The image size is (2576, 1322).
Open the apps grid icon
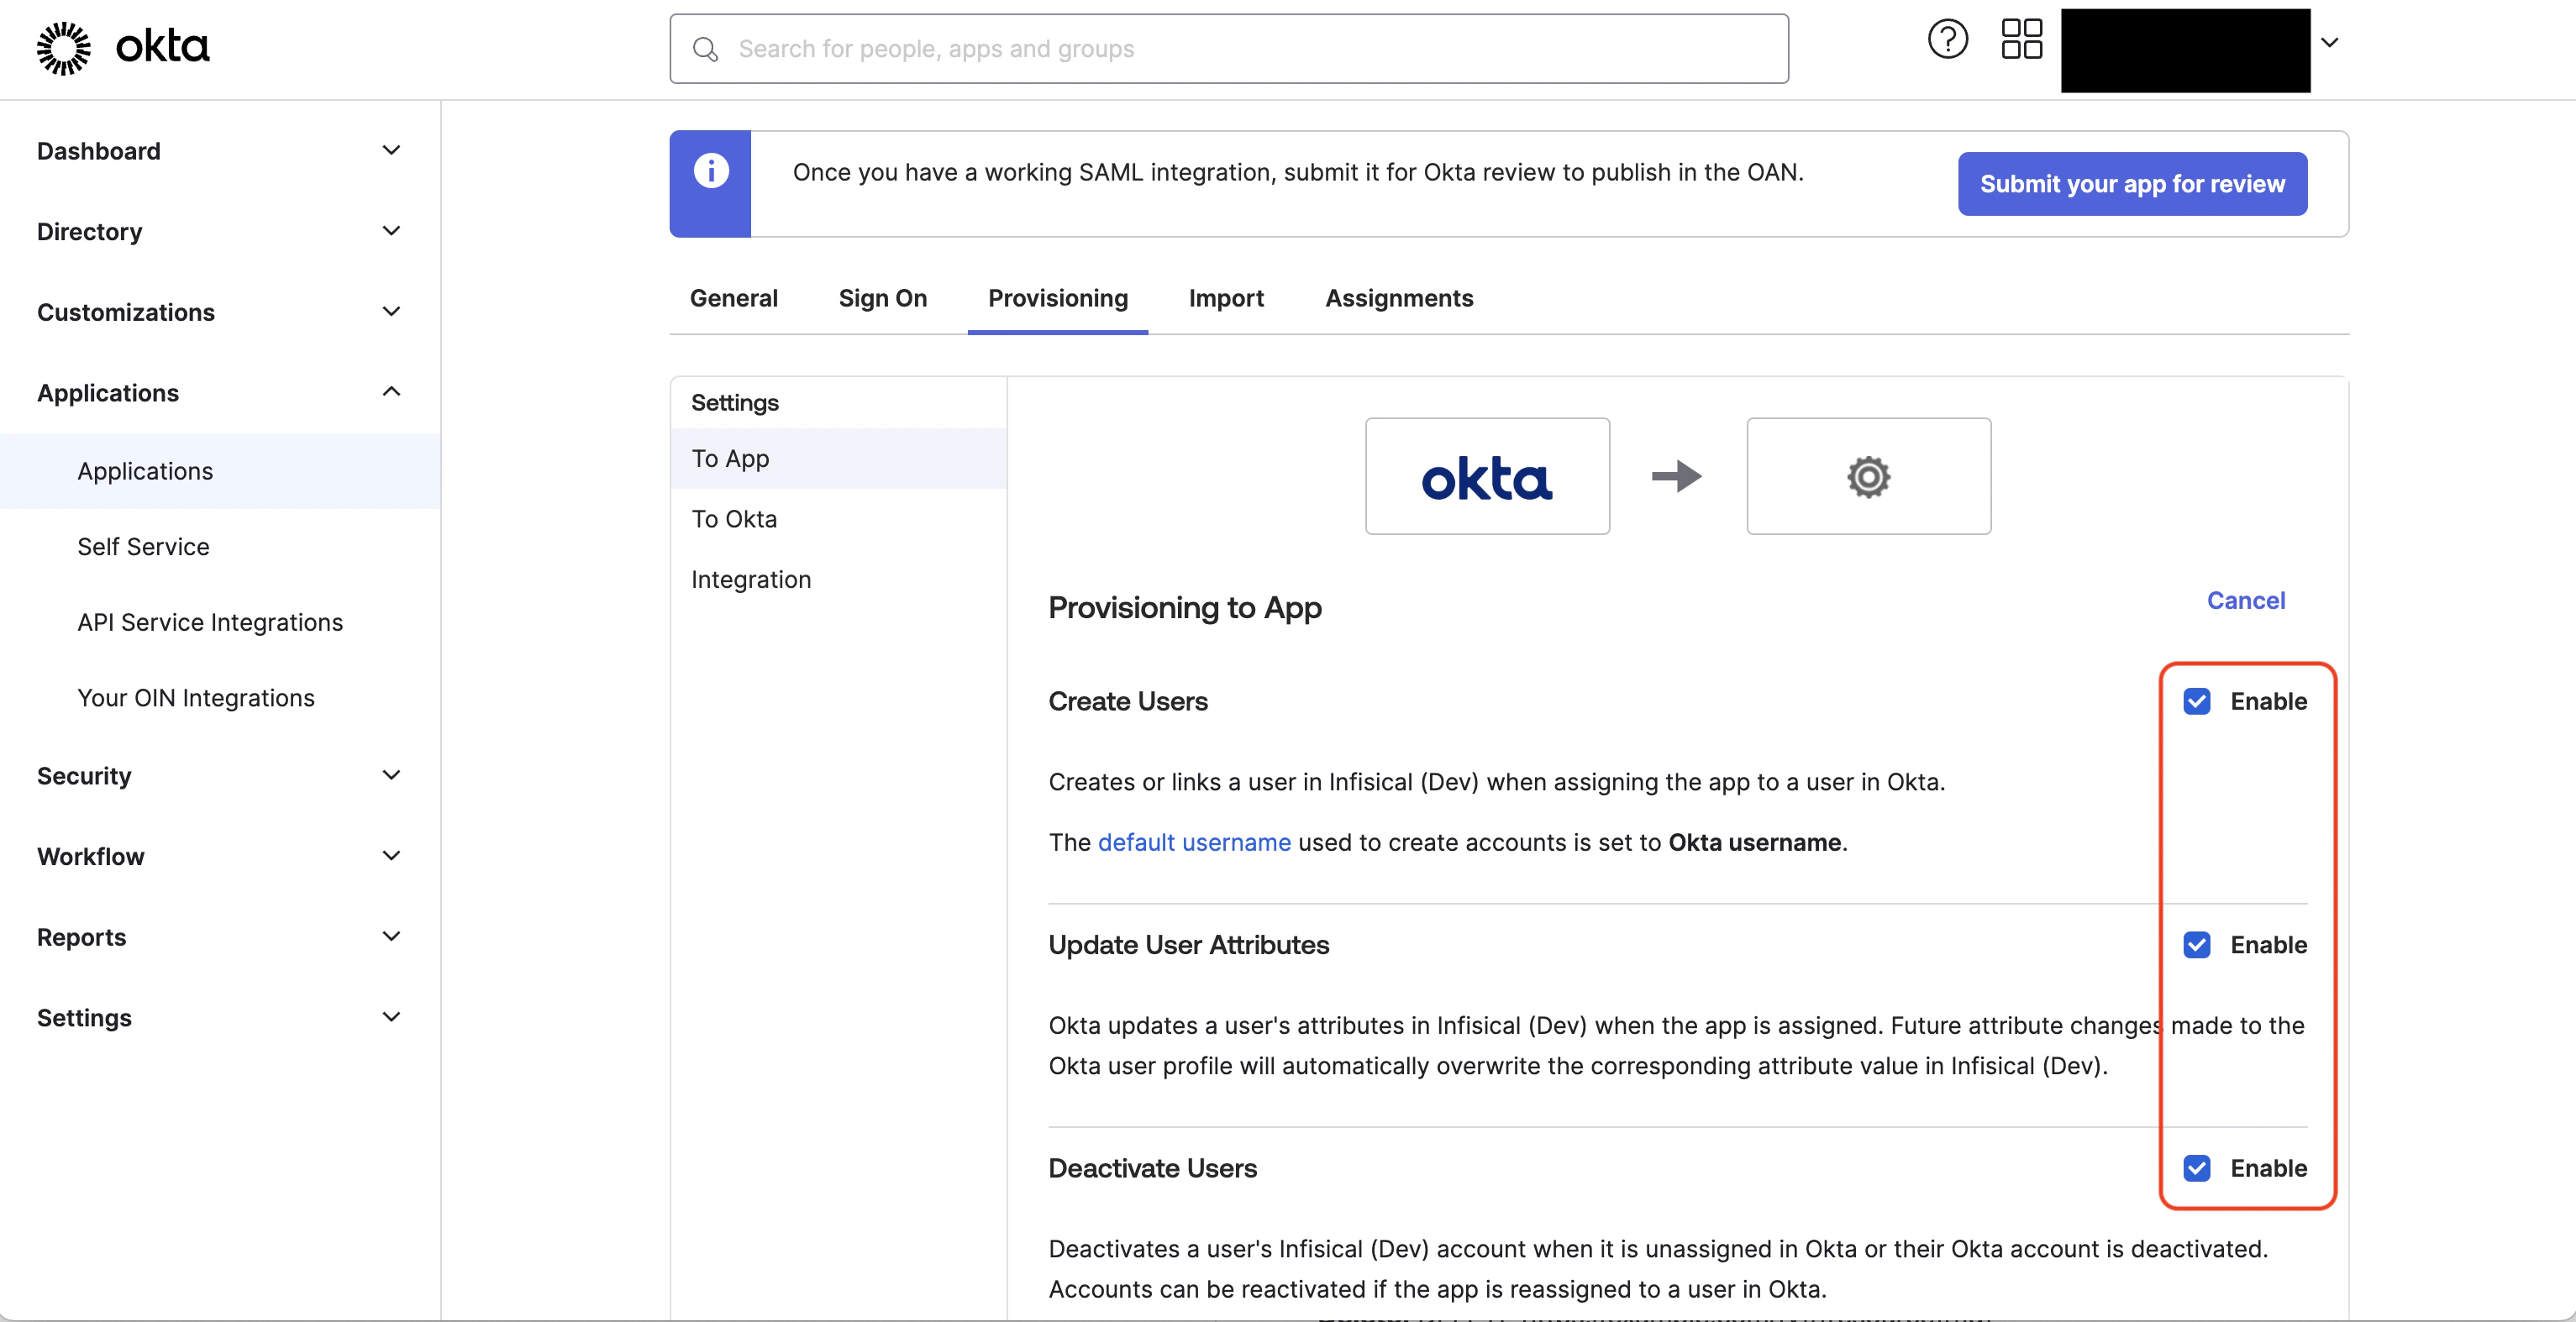[2021, 40]
